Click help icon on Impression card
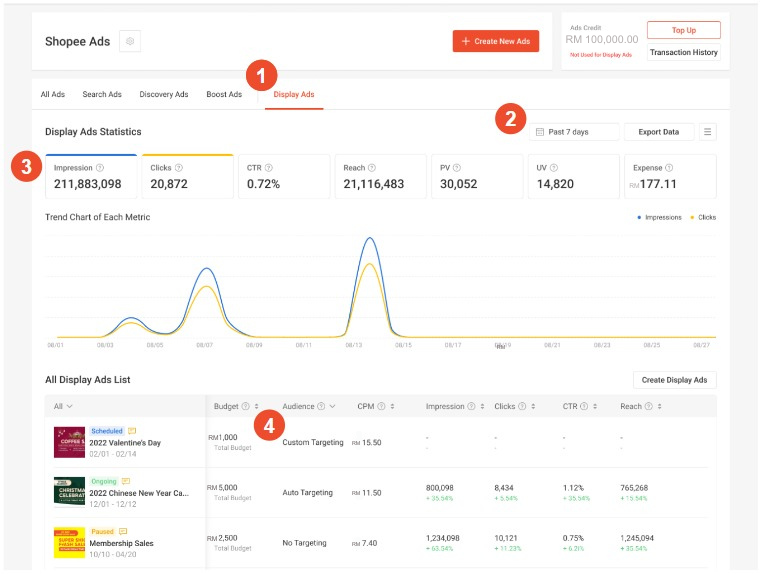 coord(100,168)
